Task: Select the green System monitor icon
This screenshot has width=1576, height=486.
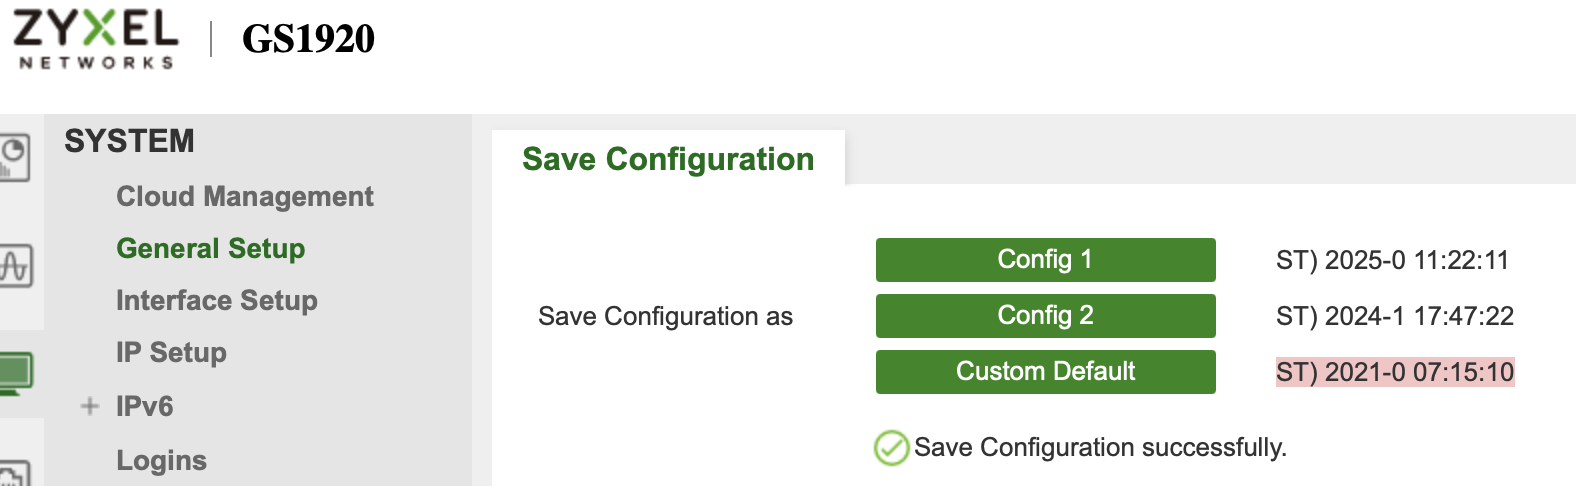Action: [15, 372]
